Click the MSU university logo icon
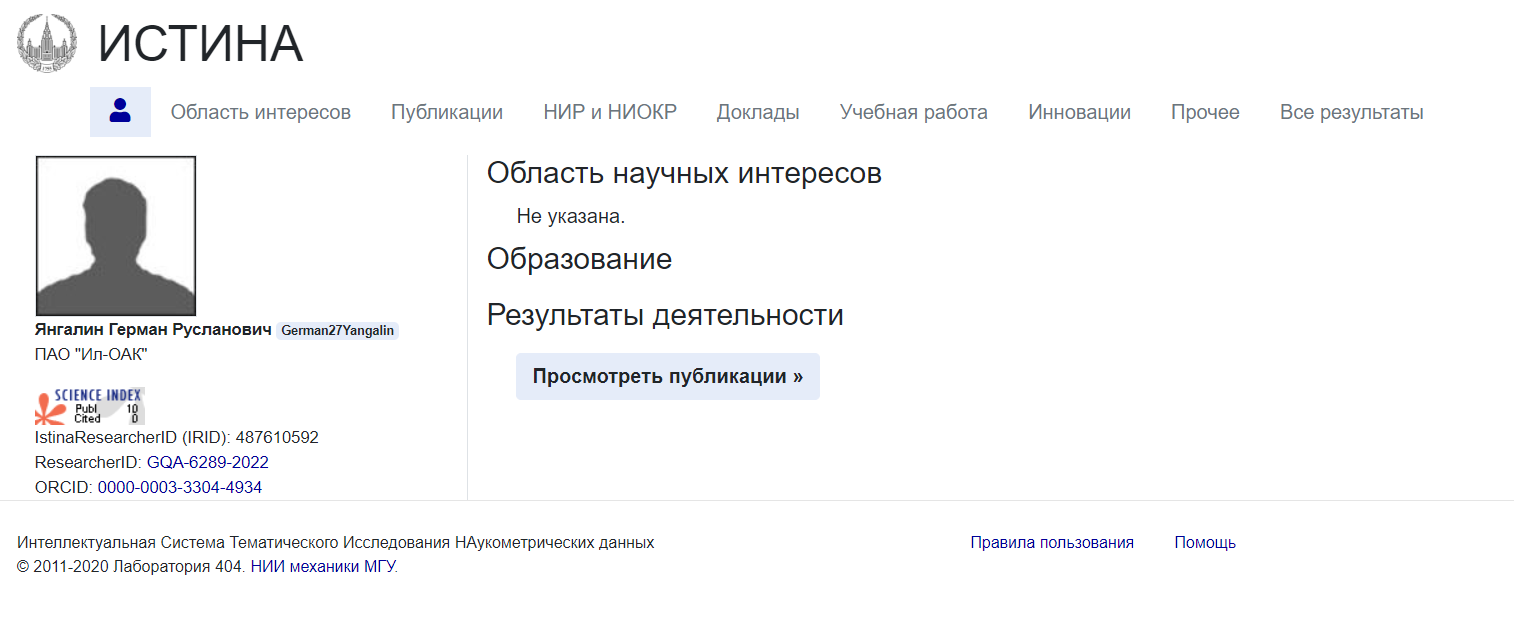 (x=47, y=43)
